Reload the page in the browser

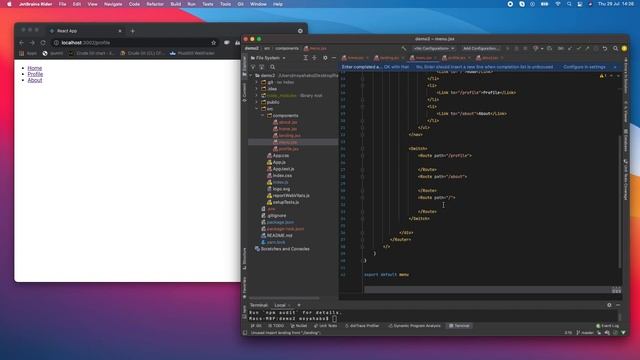pyautogui.click(x=43, y=42)
